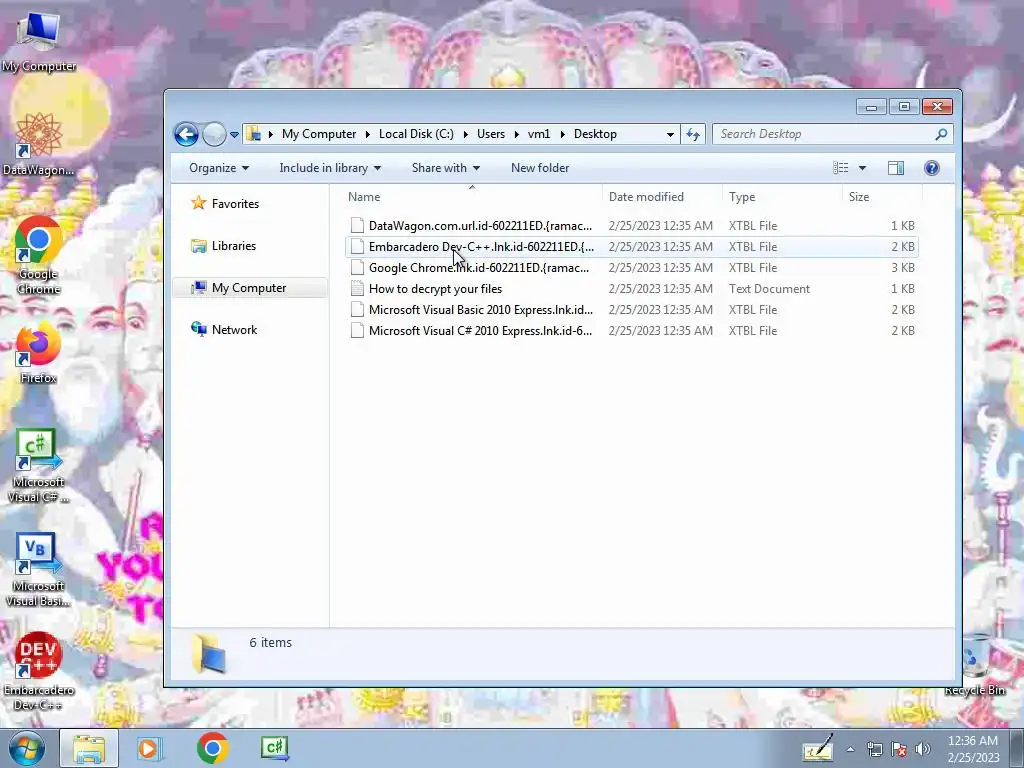Open Microsoft Visual C# desktop shortcut
The image size is (1024, 768).
point(39,466)
